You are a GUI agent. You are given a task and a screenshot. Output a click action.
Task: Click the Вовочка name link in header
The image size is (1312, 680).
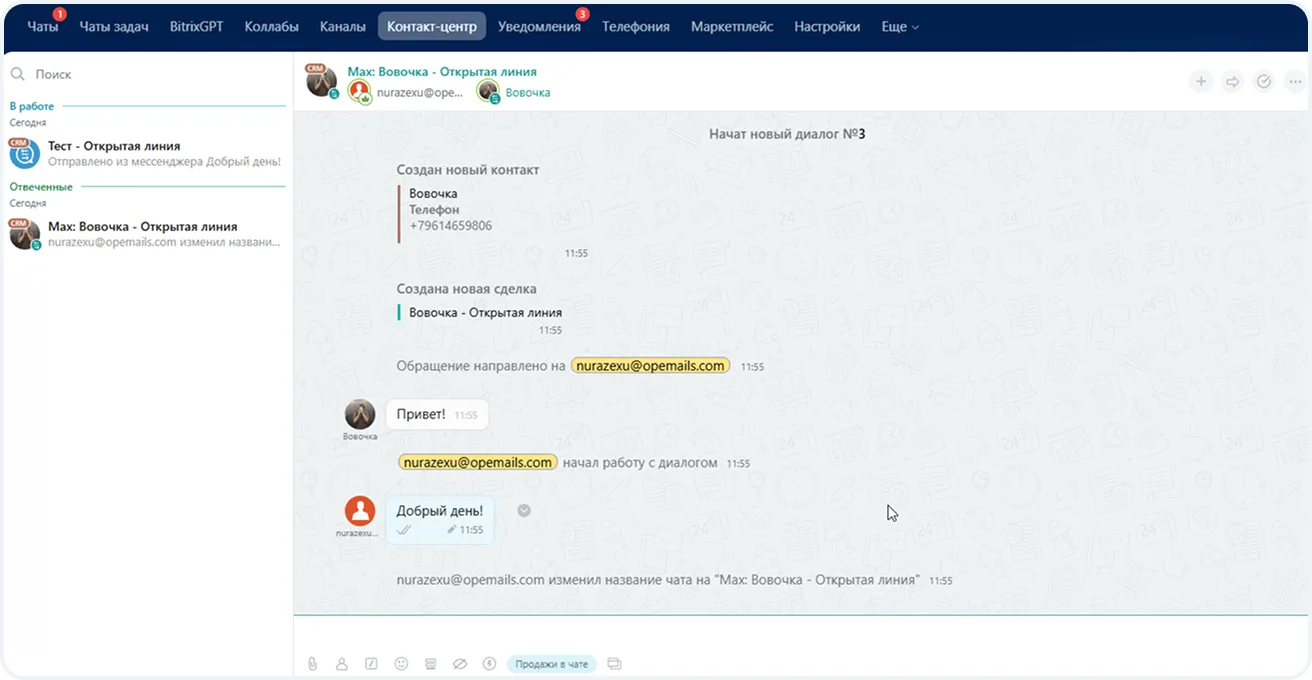tap(528, 93)
